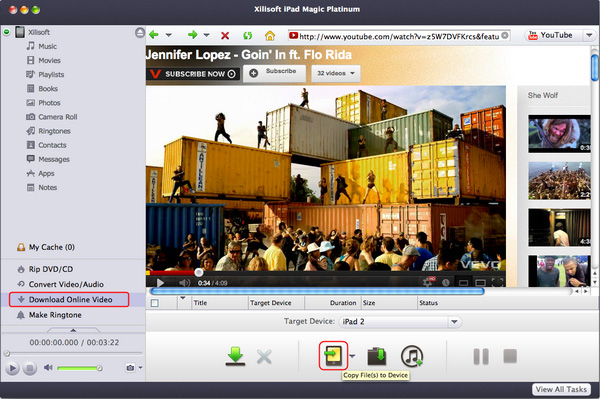Viewport: 600px width, 399px height.
Task: Click copy to iTunes music note icon
Action: (x=412, y=356)
